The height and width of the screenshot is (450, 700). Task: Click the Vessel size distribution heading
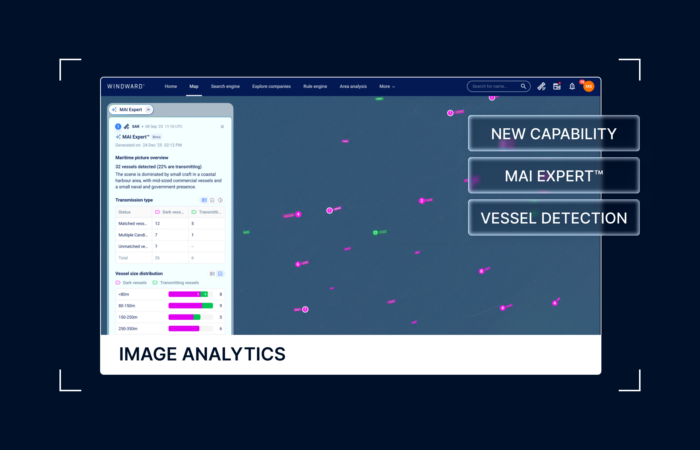tap(139, 274)
